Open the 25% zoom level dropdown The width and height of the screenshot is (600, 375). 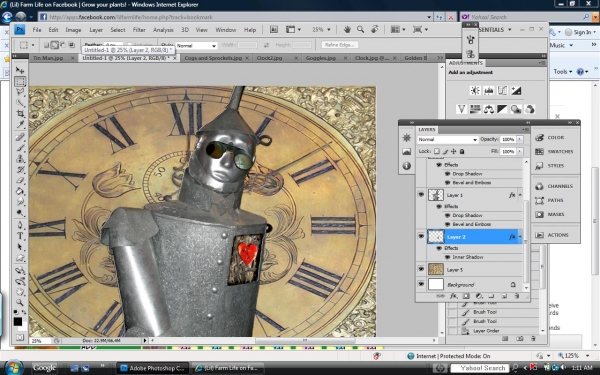(328, 29)
